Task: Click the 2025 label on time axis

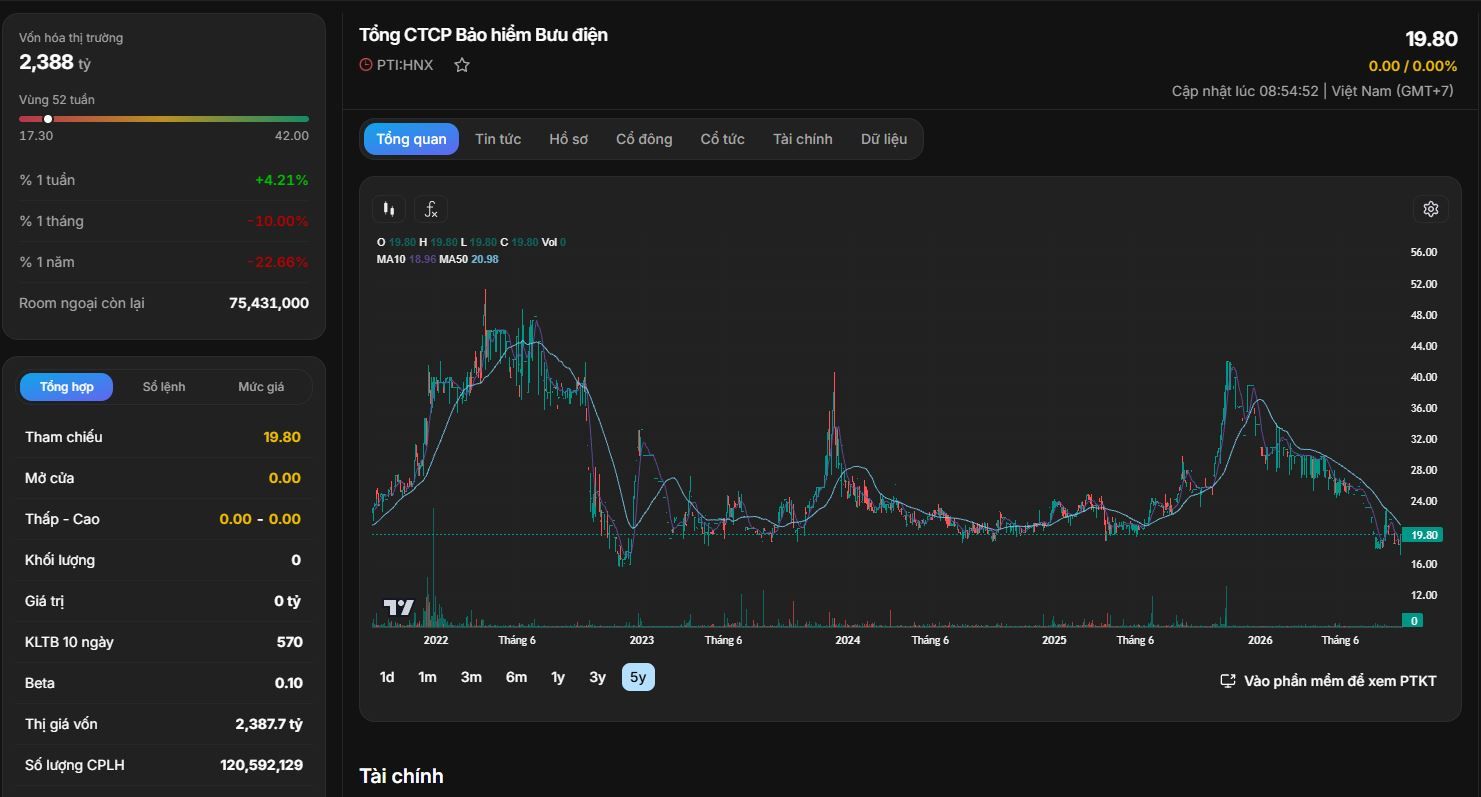Action: point(1054,640)
